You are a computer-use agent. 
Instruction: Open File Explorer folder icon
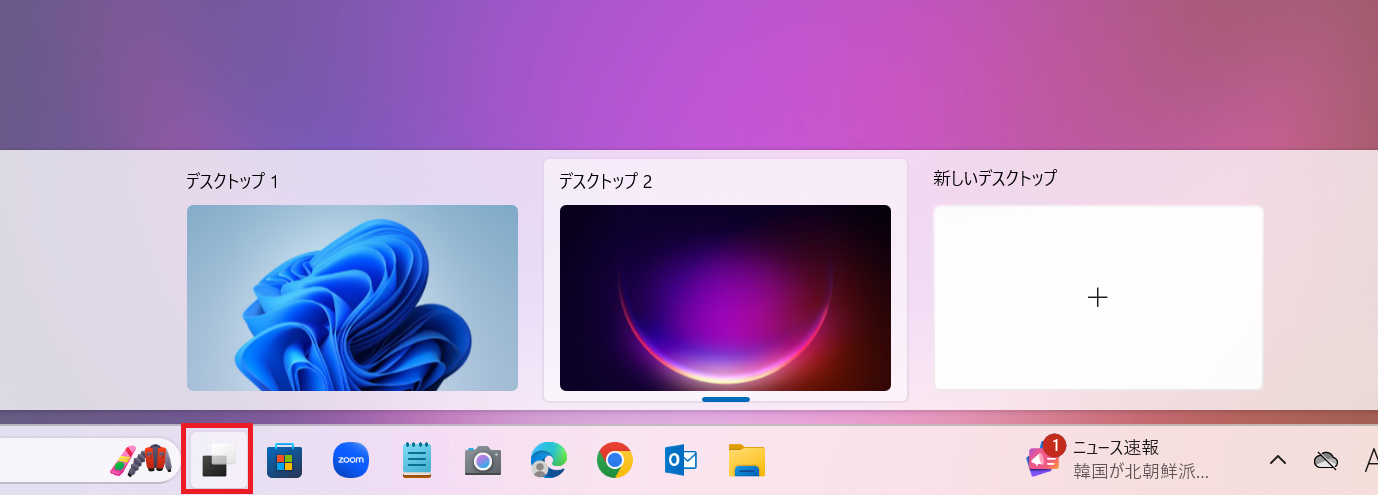[747, 460]
